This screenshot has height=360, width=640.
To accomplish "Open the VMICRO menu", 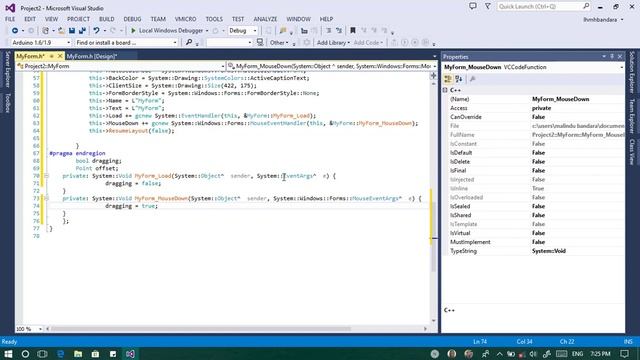I will (185, 19).
